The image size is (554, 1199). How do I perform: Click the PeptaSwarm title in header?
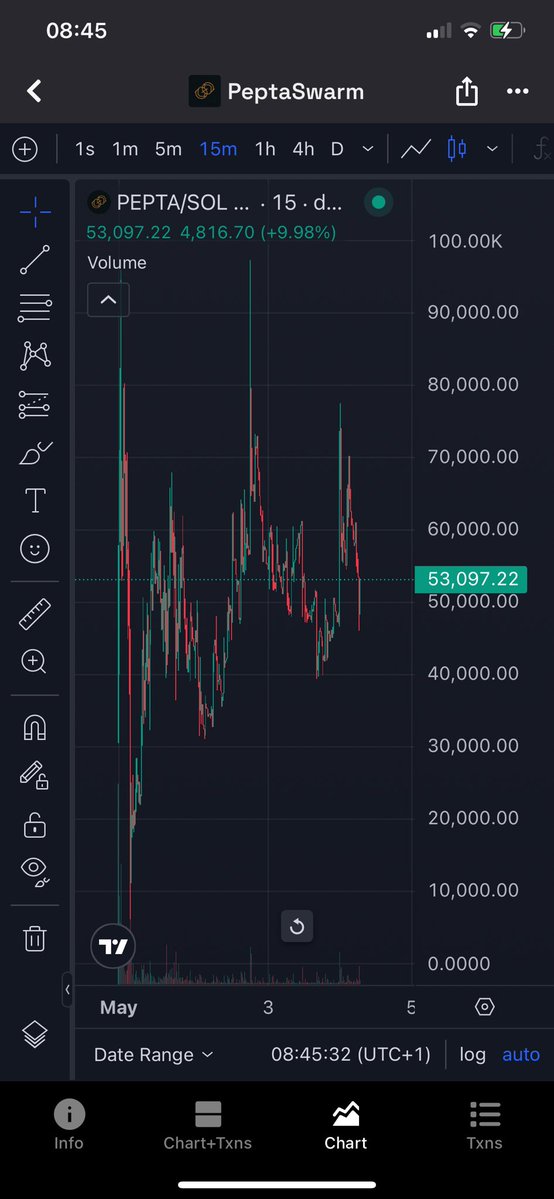tap(295, 92)
